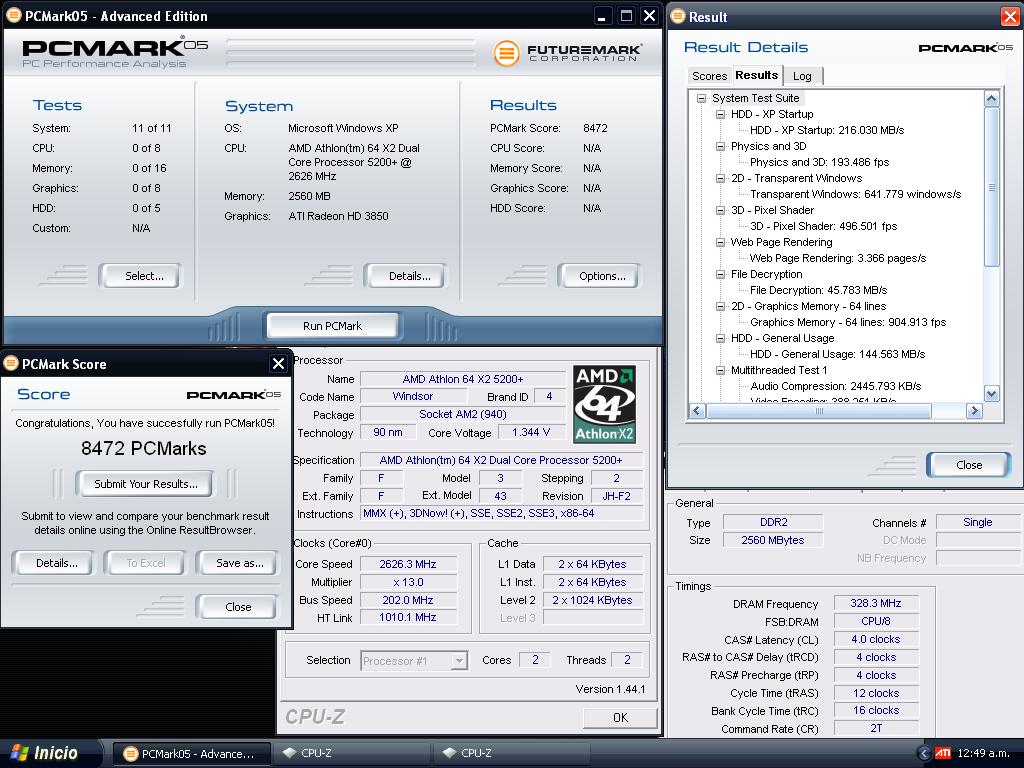Select 'Graphics Memory - 64 lines: 904.913 fps' row

pos(848,323)
